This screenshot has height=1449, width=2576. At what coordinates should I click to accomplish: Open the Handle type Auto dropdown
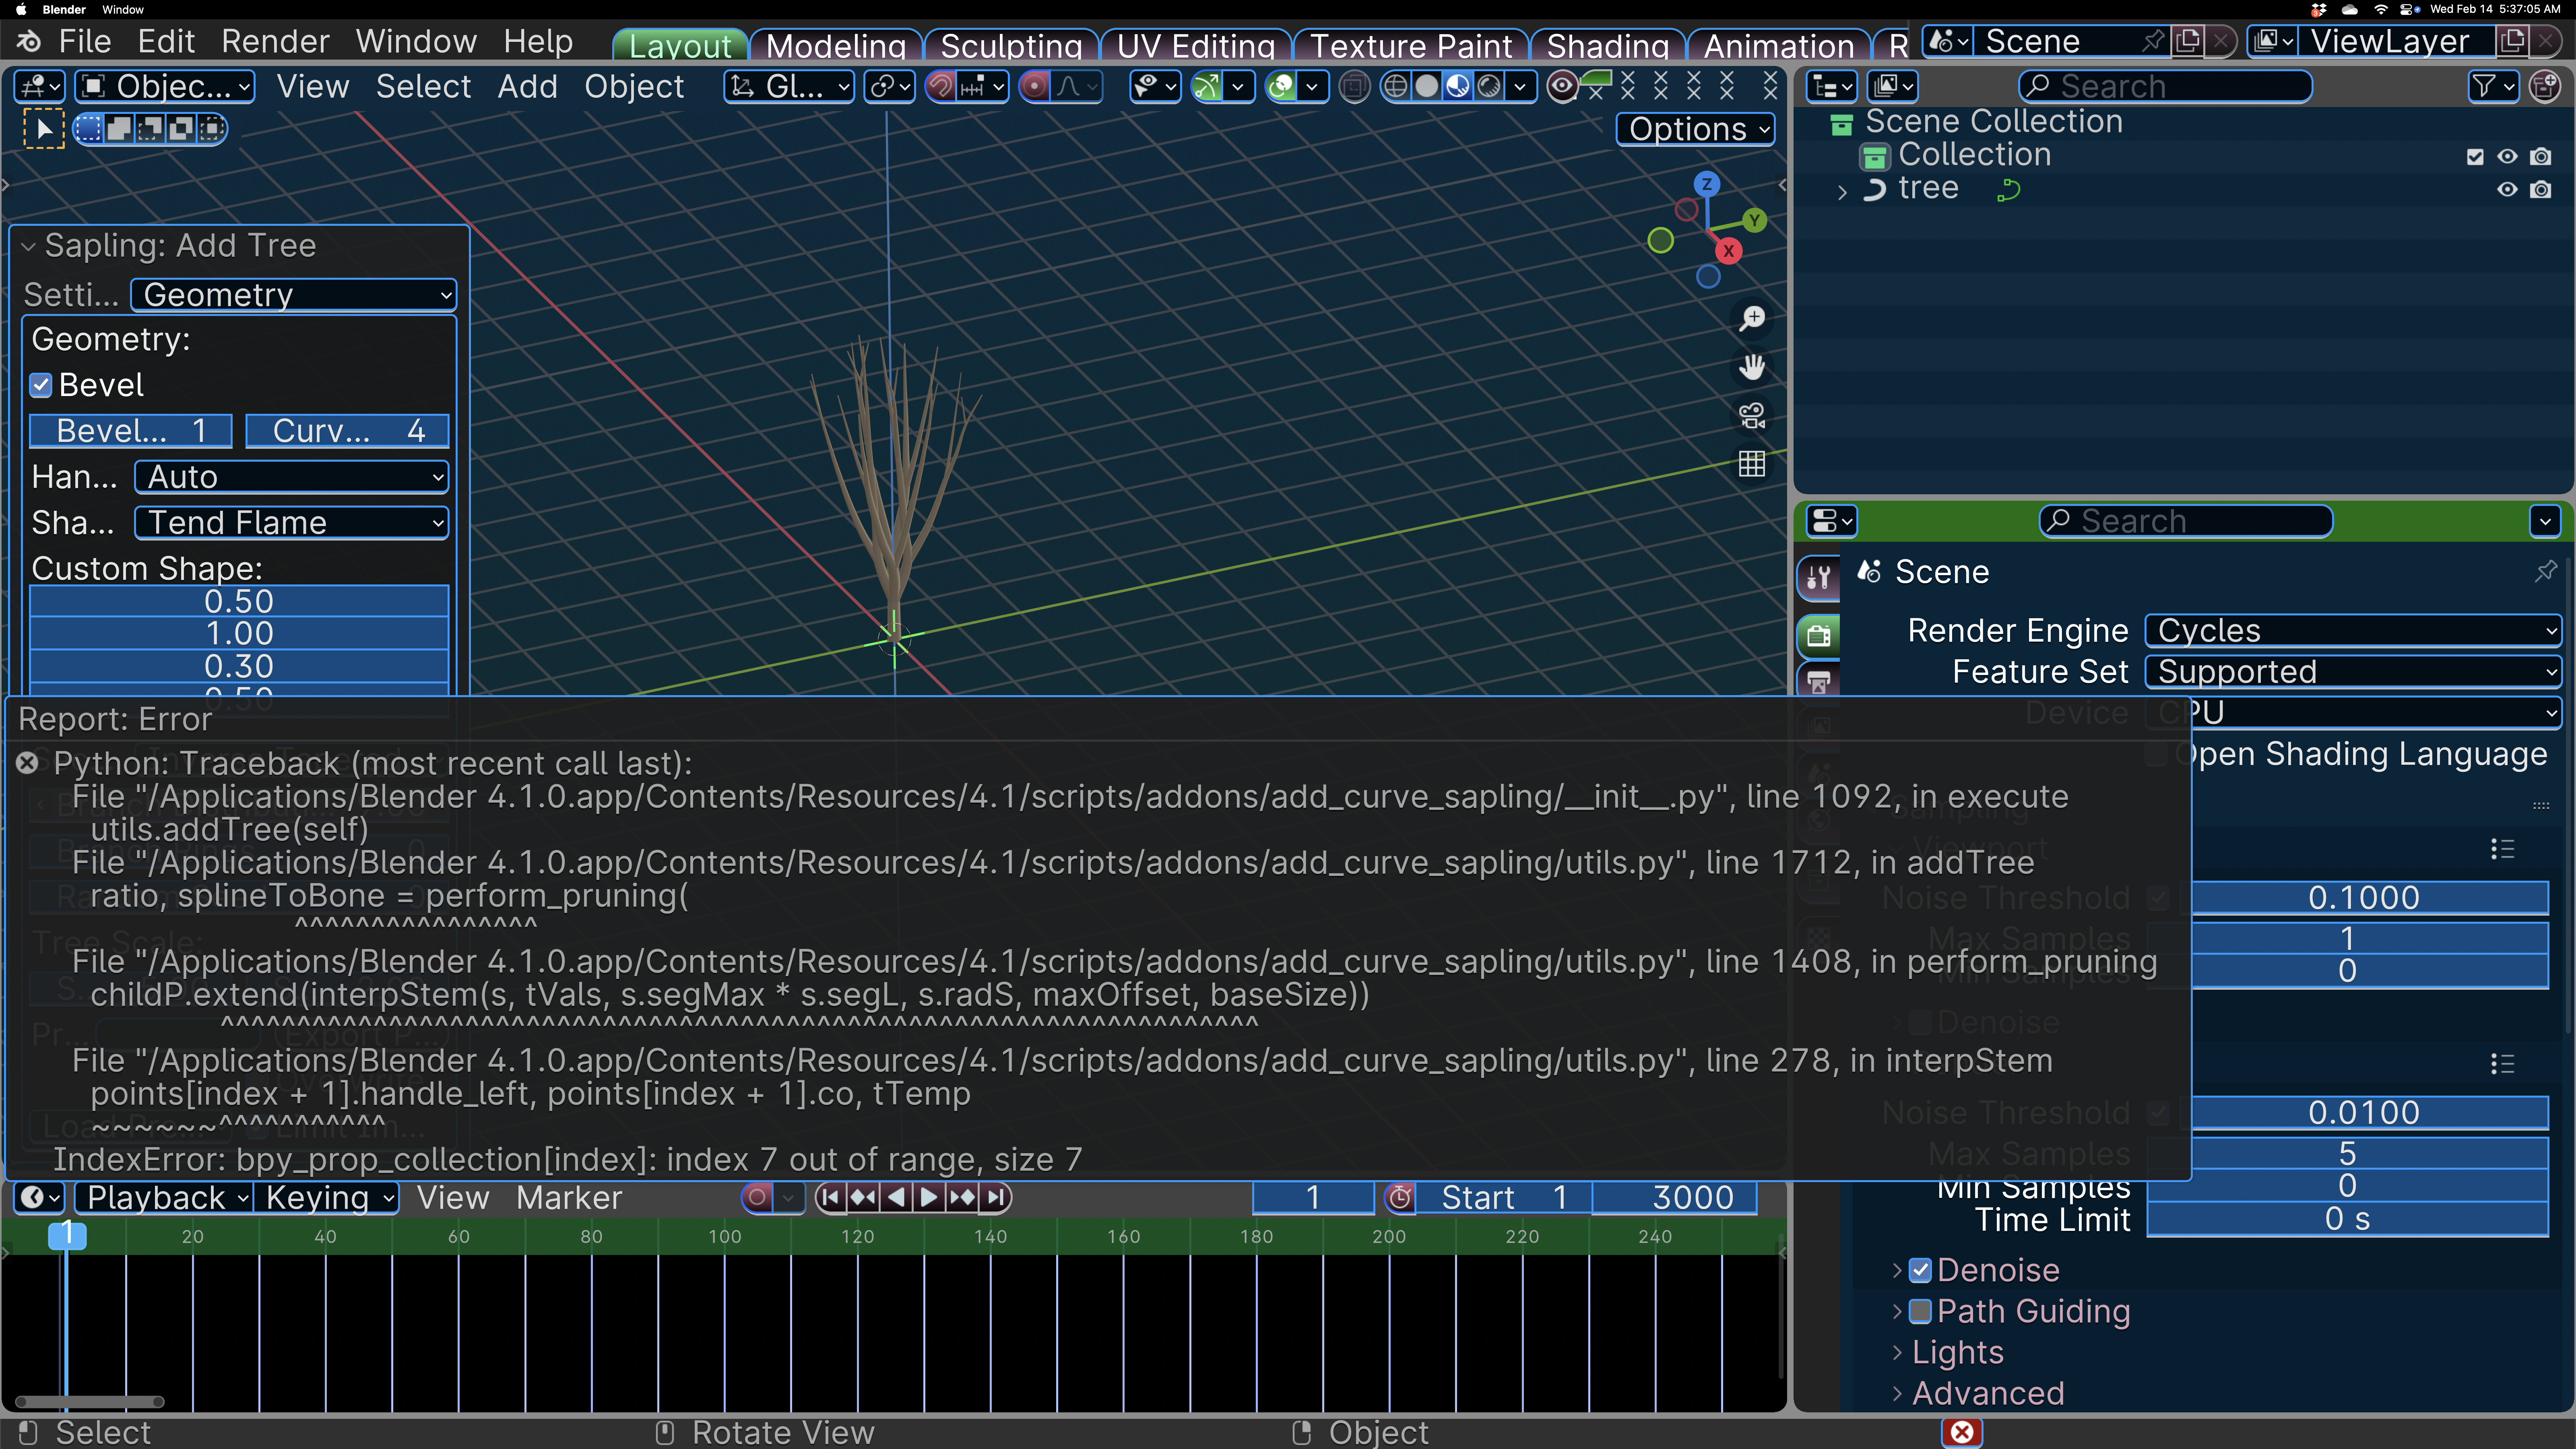pyautogui.click(x=291, y=477)
